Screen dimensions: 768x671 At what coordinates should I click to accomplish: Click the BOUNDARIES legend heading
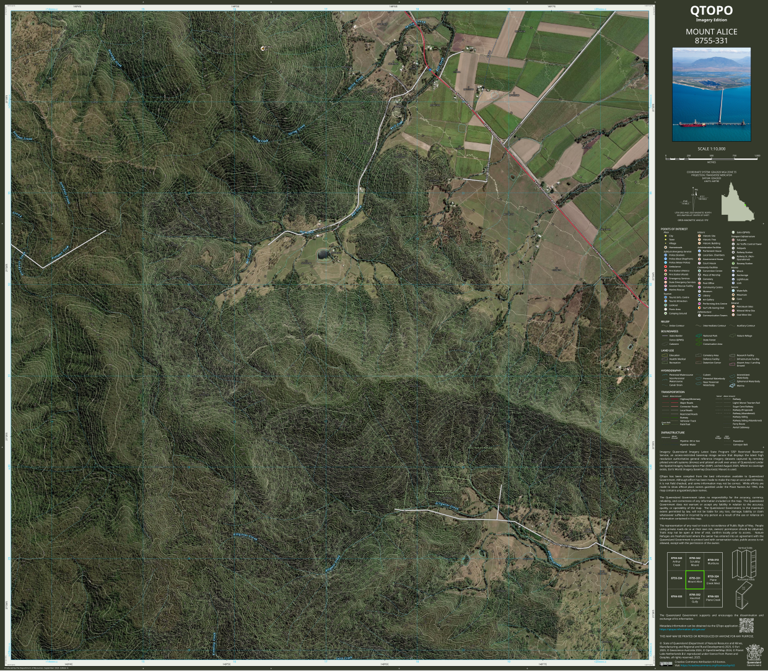670,332
